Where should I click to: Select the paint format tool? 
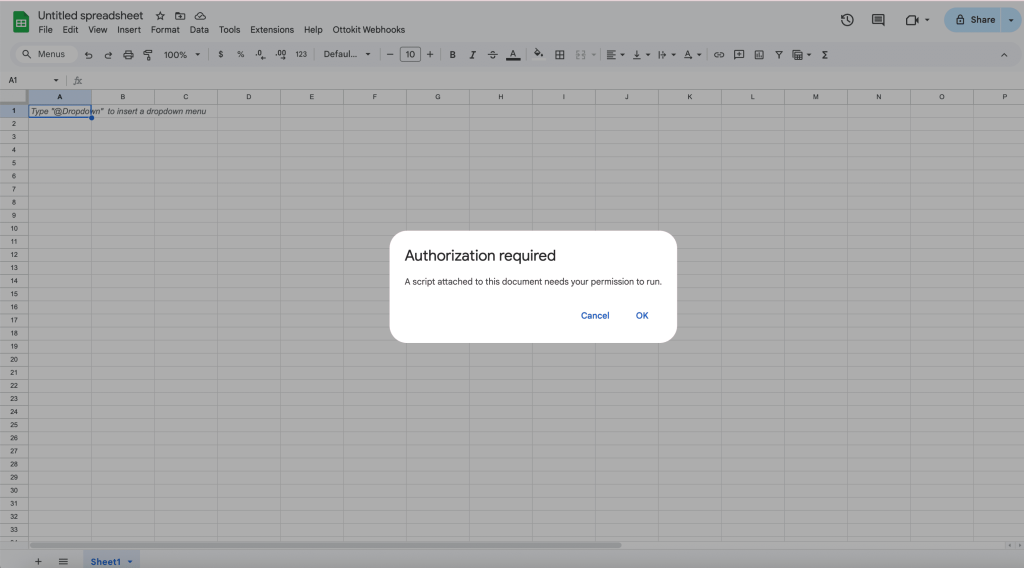pos(148,55)
